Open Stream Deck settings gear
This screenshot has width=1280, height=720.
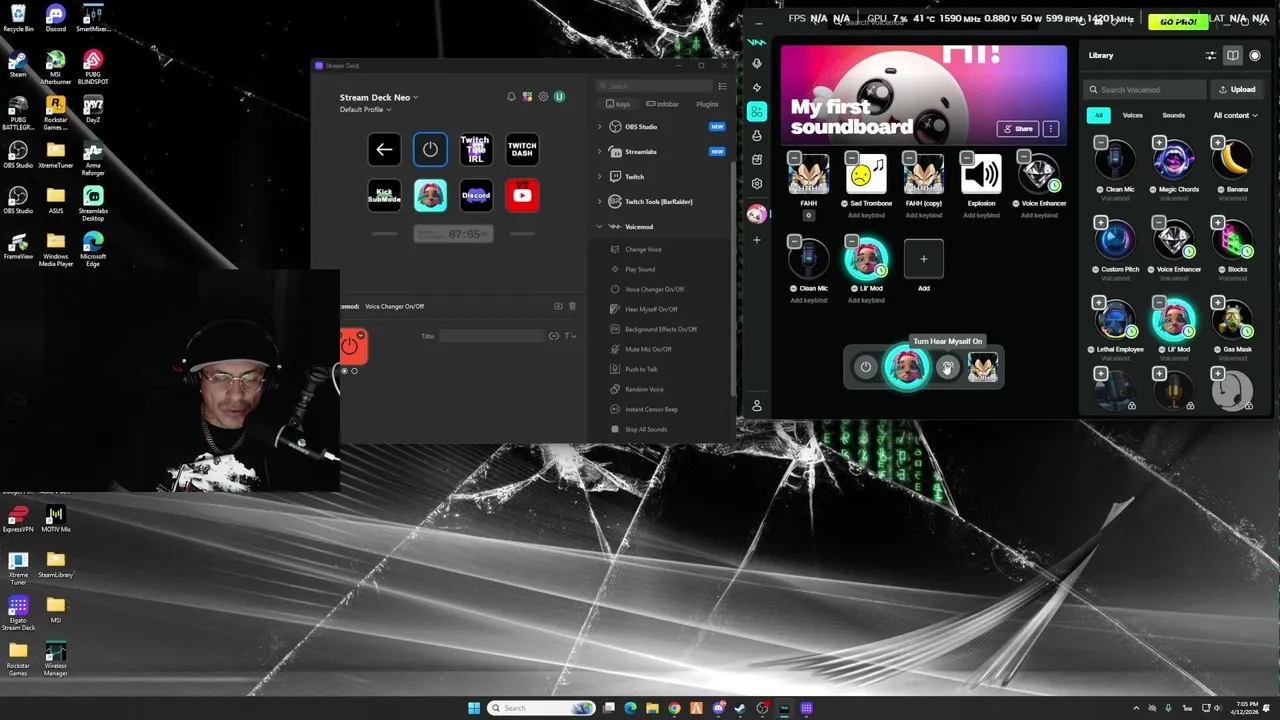tap(543, 97)
